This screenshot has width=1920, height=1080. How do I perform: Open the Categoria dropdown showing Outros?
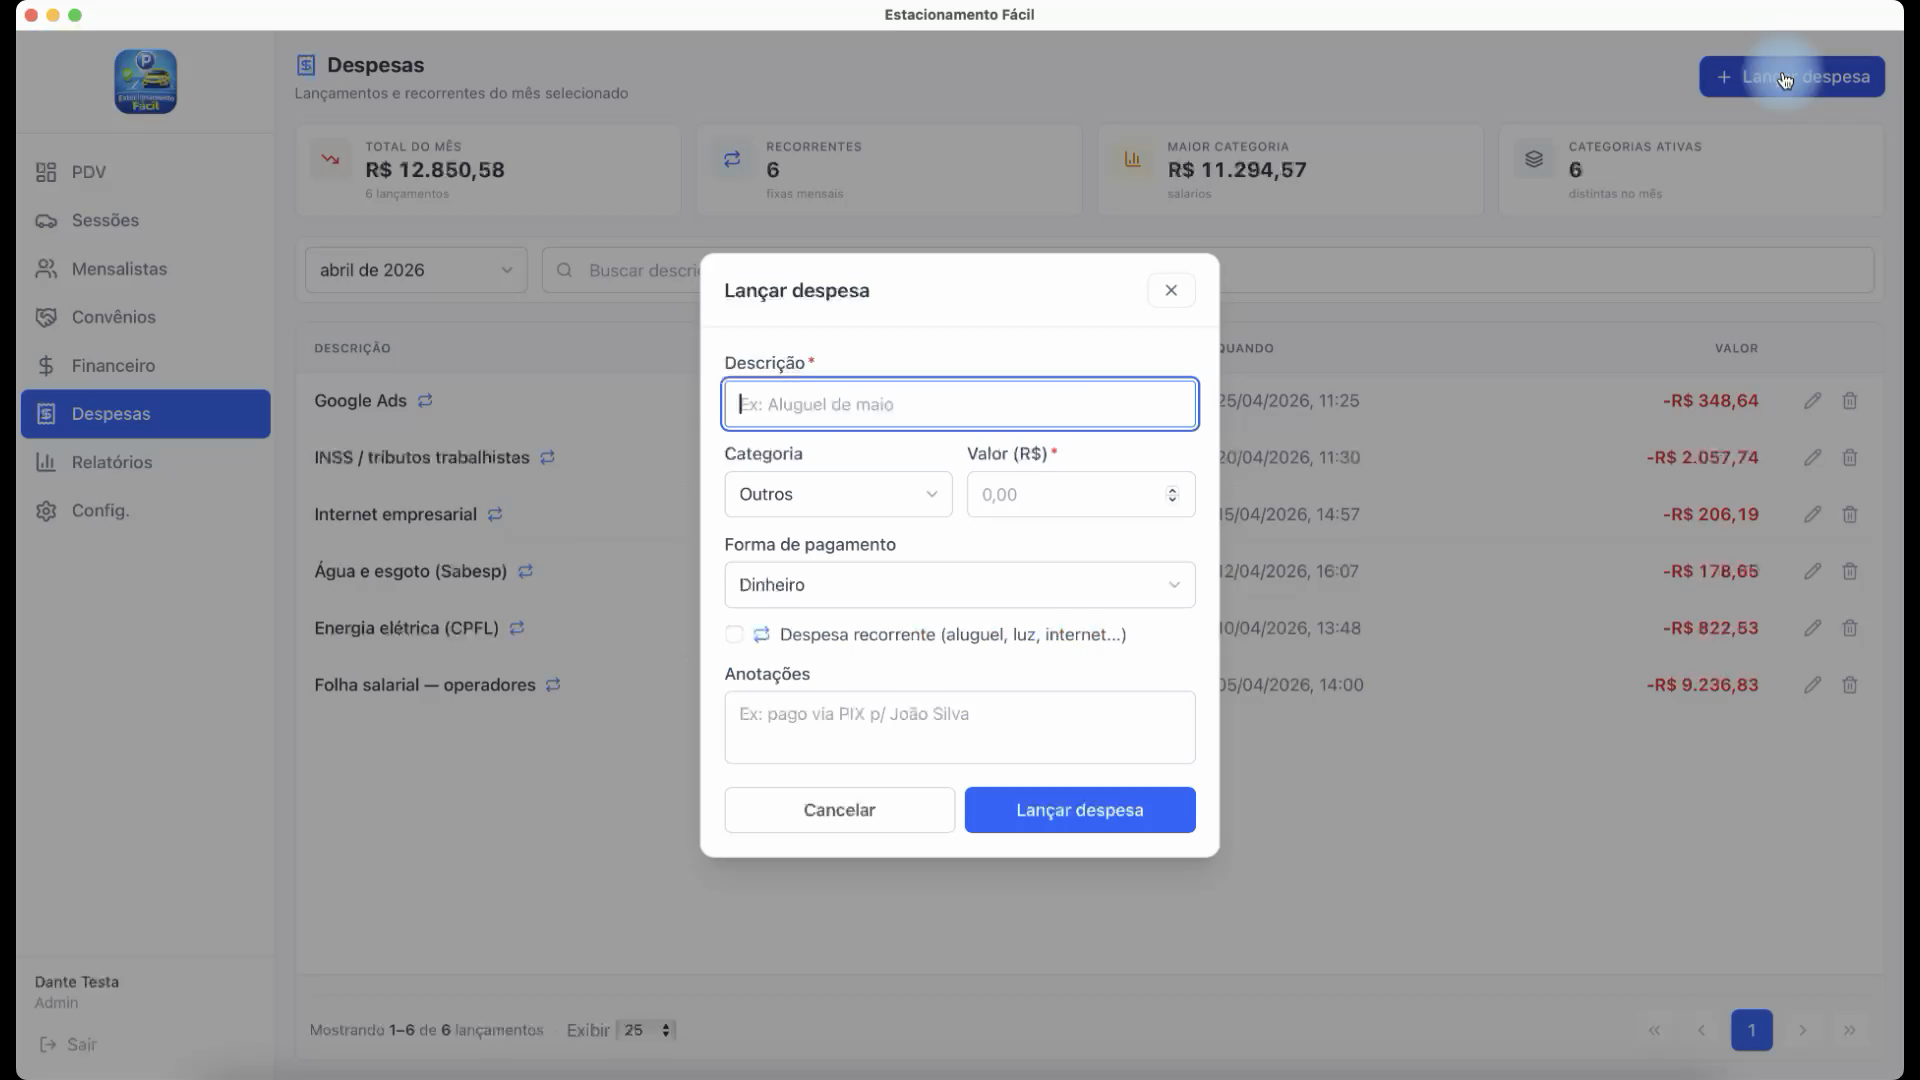click(x=838, y=494)
